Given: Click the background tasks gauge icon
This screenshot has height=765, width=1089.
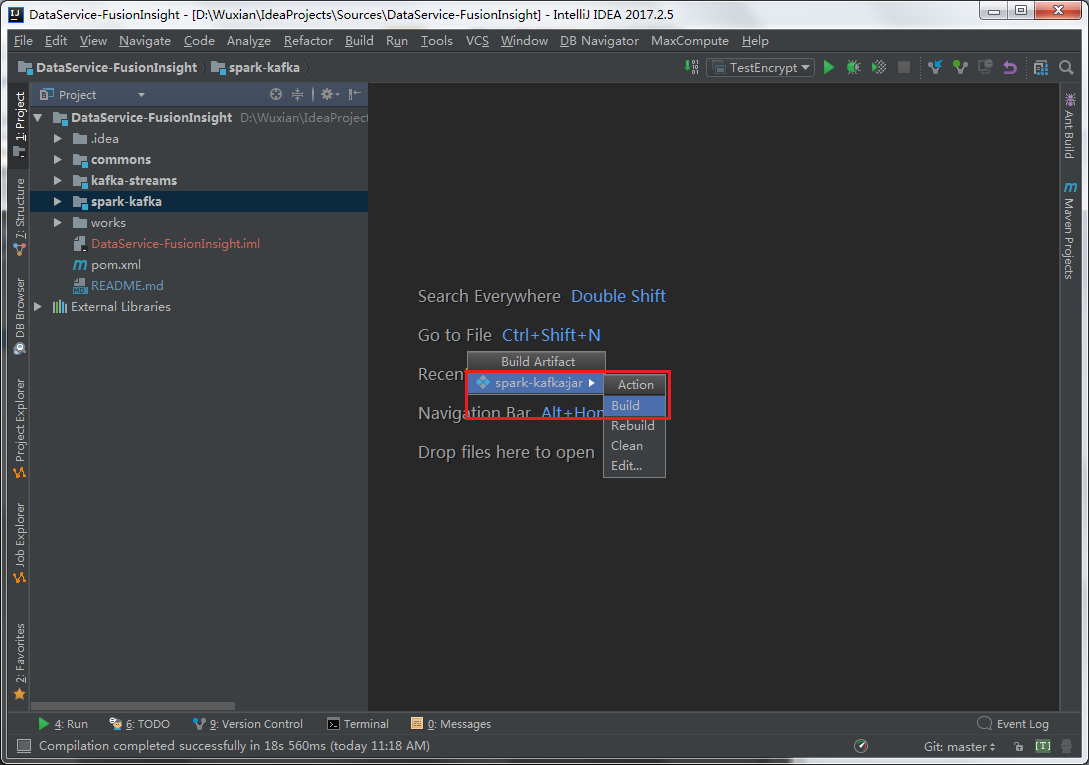Looking at the screenshot, I should pos(861,746).
